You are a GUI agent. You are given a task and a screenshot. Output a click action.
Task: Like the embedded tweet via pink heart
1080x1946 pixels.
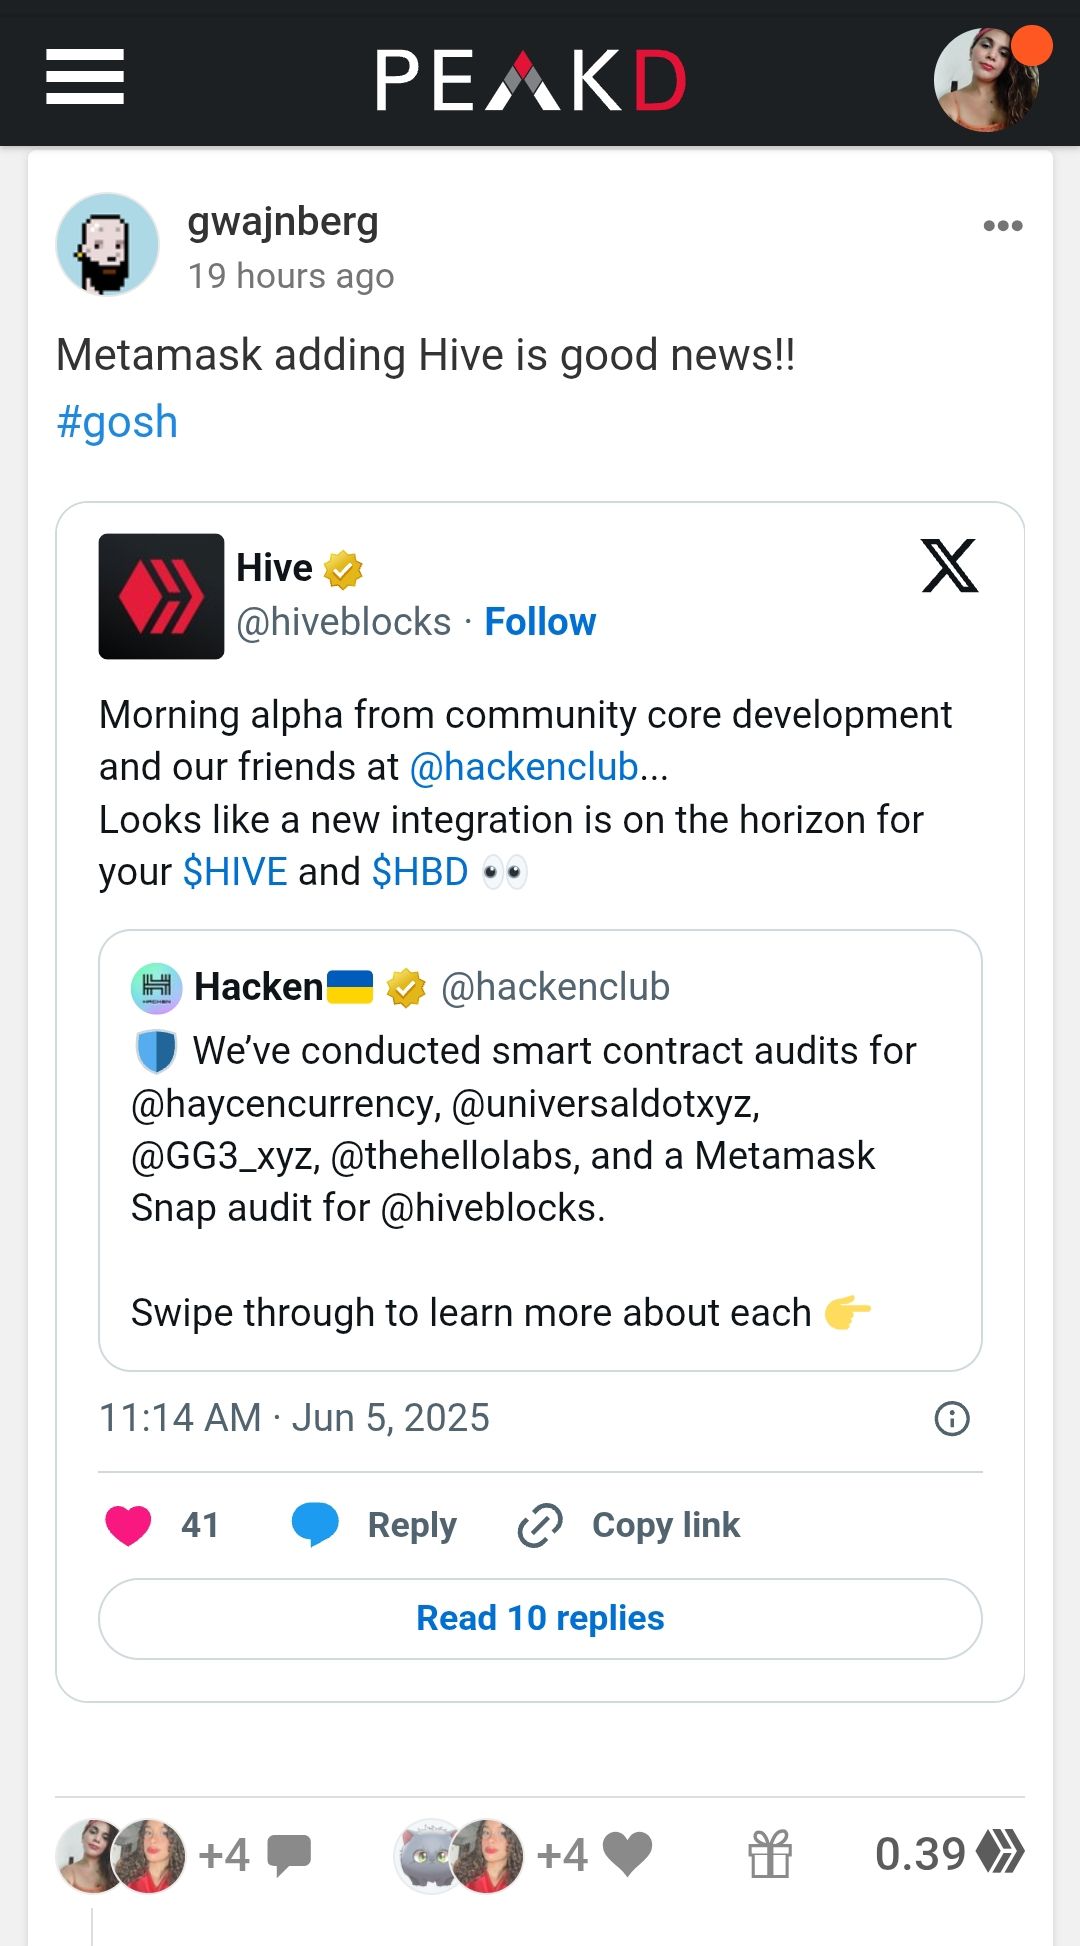[x=128, y=1525]
